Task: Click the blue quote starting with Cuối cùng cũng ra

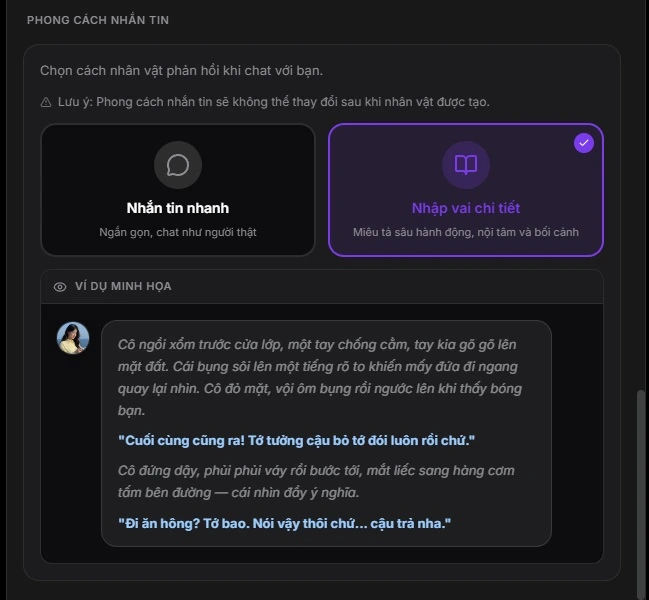Action: 296,441
